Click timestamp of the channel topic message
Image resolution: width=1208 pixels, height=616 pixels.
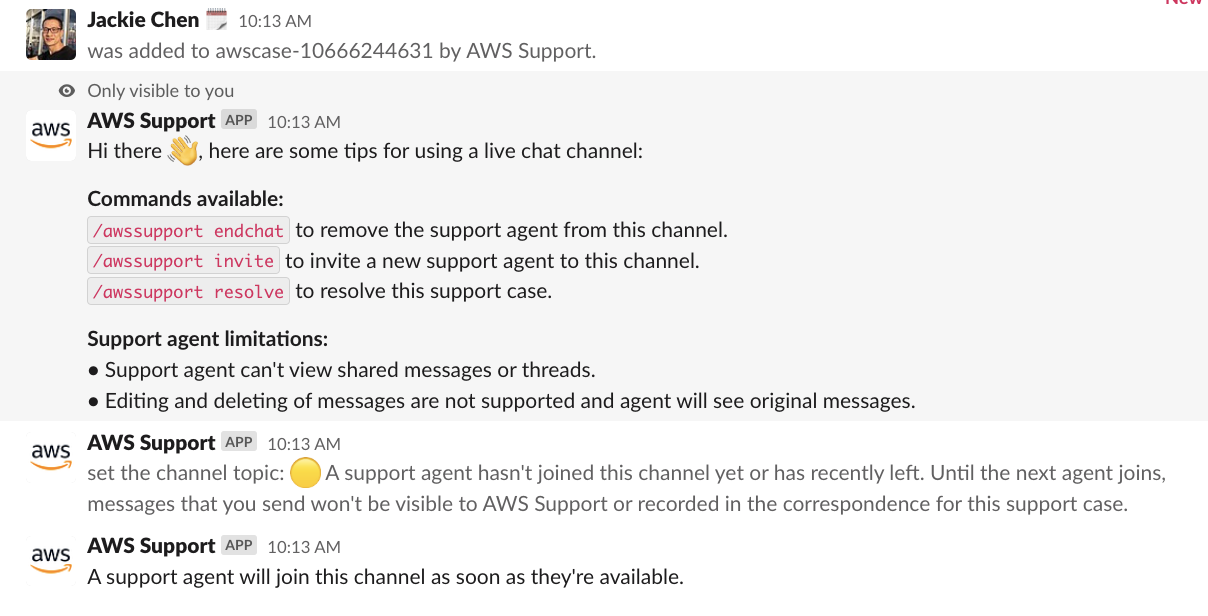click(304, 444)
